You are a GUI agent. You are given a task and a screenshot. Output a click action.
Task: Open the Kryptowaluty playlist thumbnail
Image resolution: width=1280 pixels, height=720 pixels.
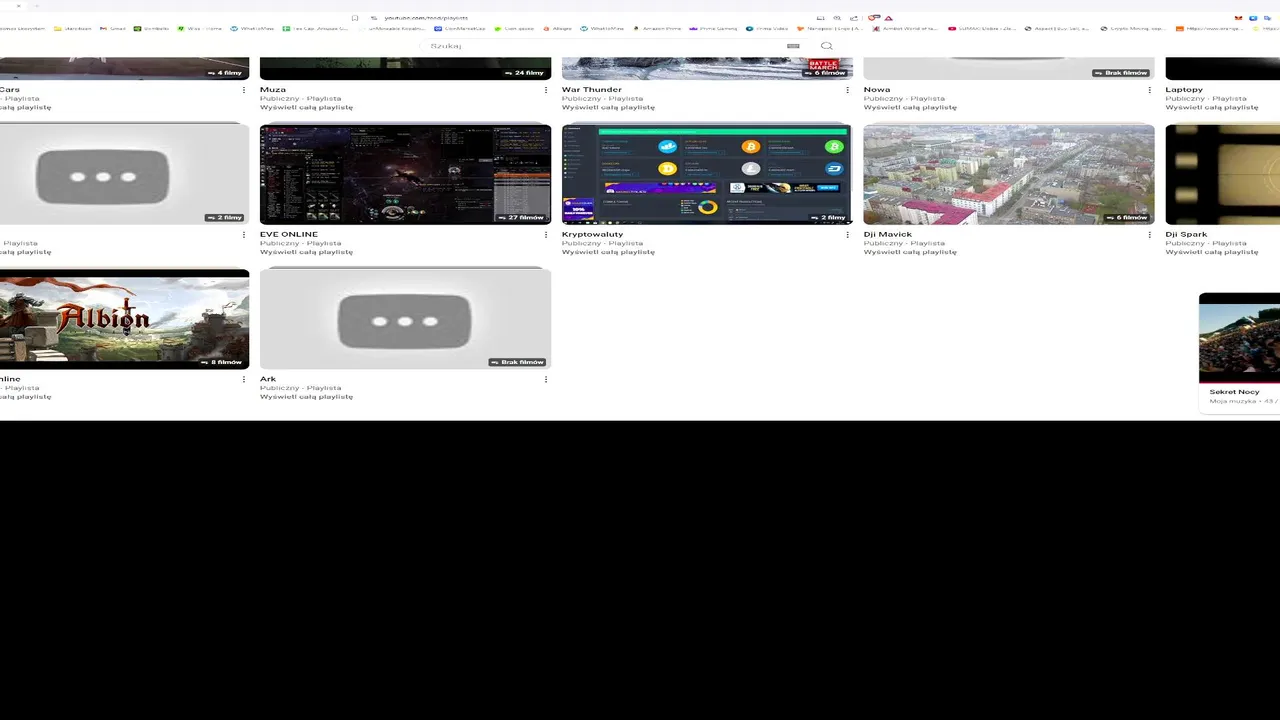707,174
